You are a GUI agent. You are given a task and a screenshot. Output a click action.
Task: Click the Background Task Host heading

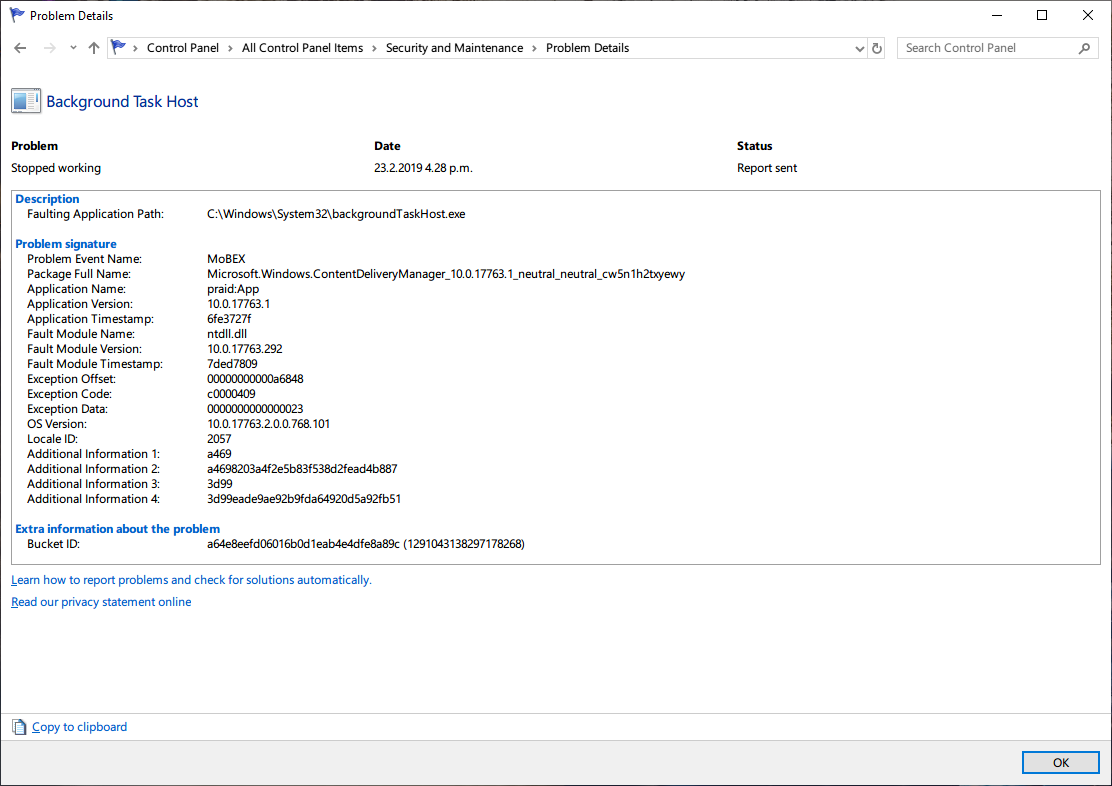coord(122,101)
